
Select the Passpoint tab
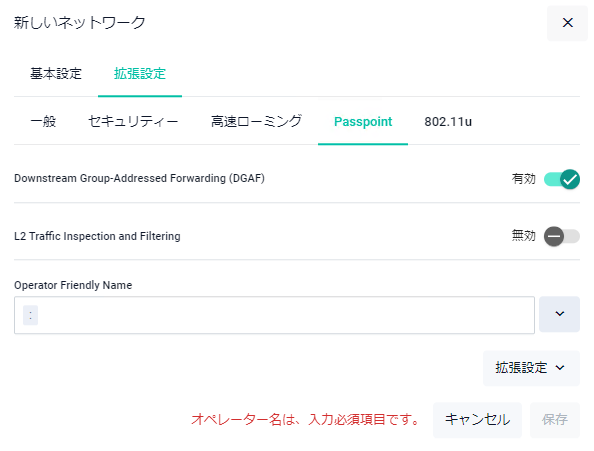coord(363,122)
